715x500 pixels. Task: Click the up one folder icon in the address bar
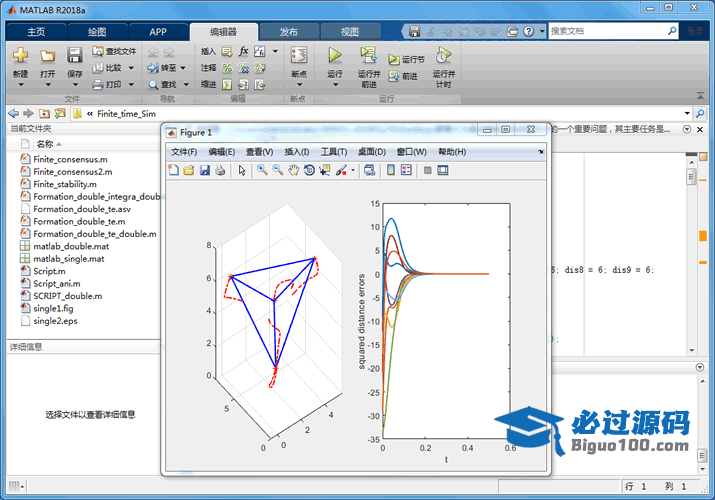[44, 113]
